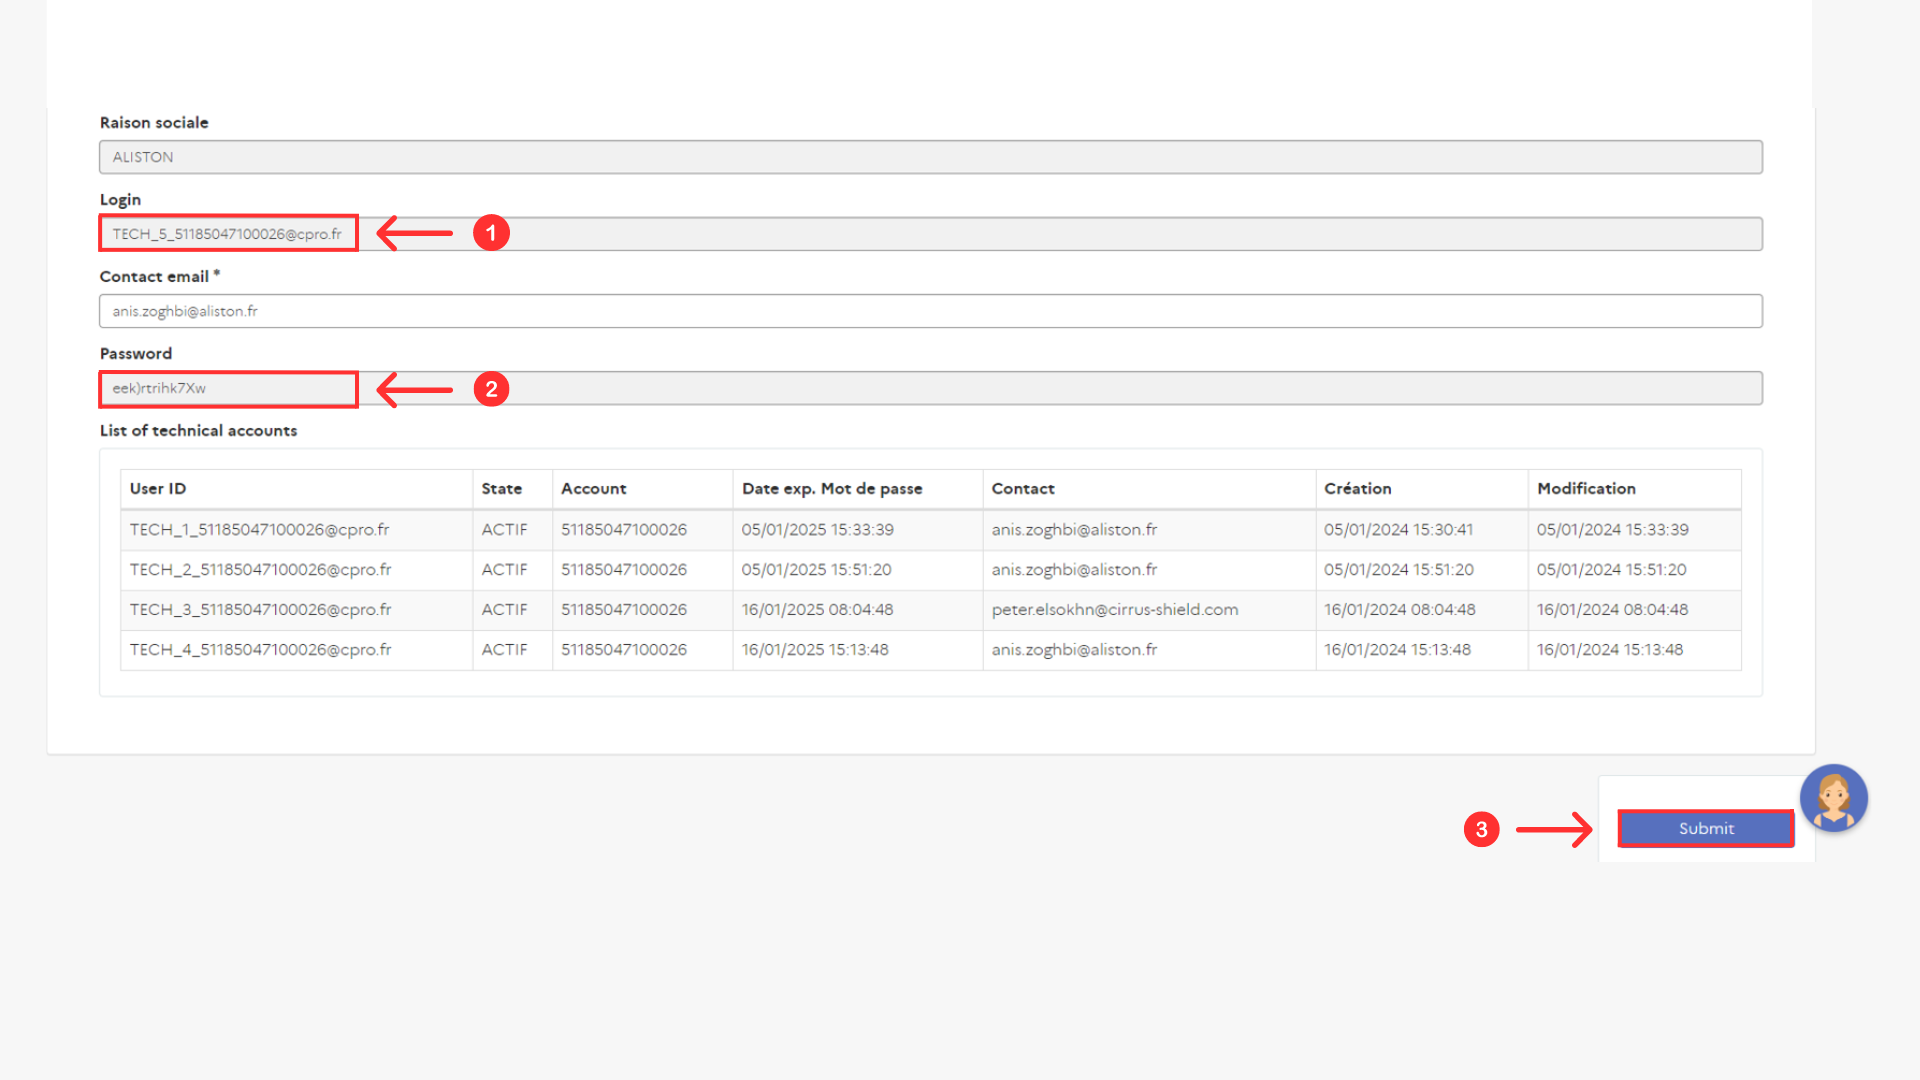Click Date exp. Mot de passe header
The width and height of the screenshot is (1920, 1080).
(831, 489)
